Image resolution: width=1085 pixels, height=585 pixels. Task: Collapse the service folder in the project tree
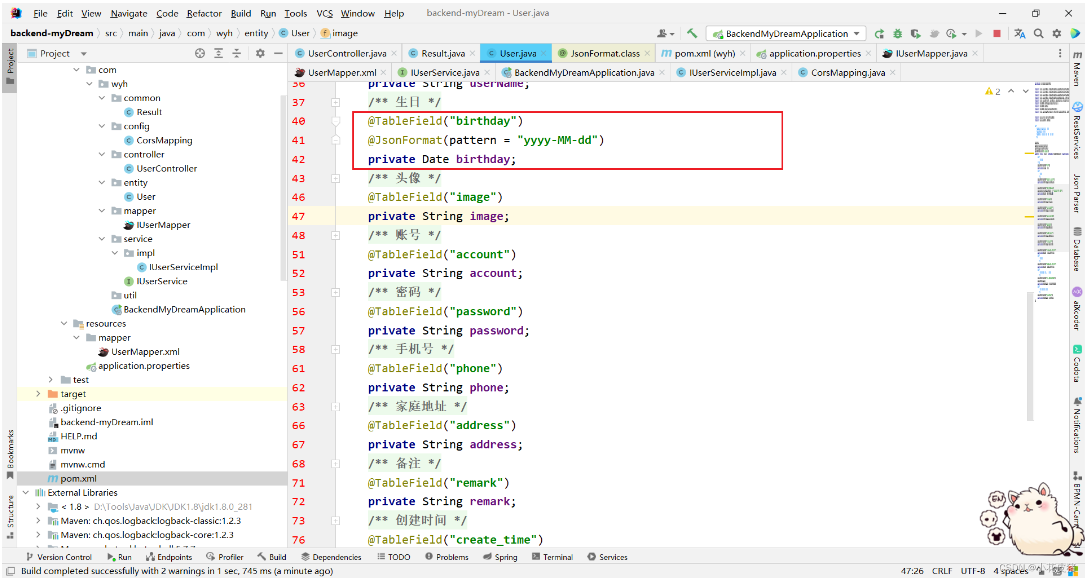pyautogui.click(x=102, y=239)
